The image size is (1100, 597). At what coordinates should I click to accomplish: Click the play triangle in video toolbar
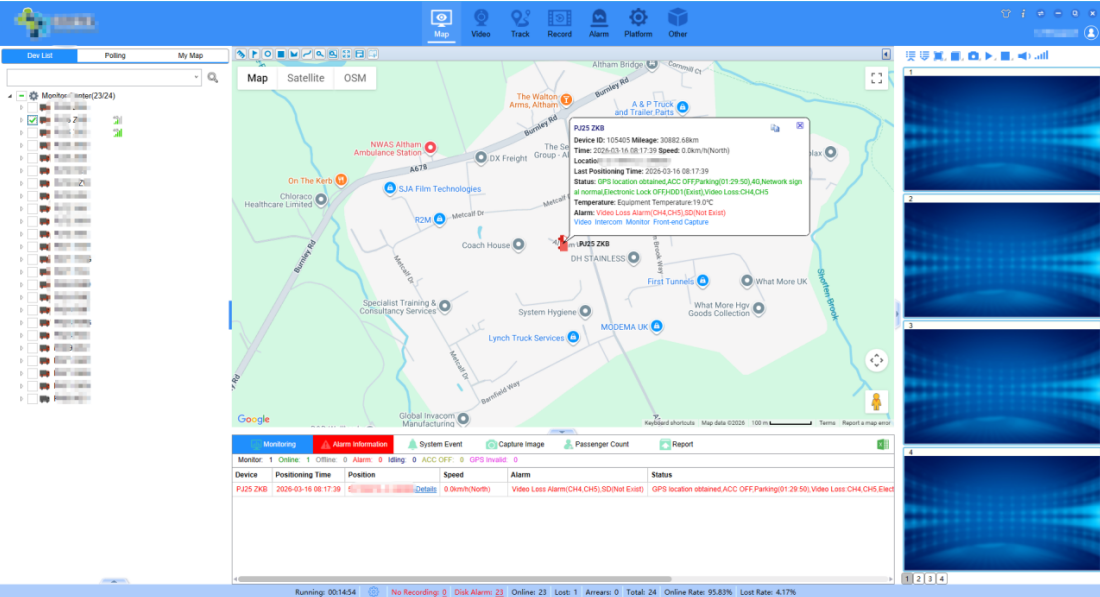tap(989, 55)
